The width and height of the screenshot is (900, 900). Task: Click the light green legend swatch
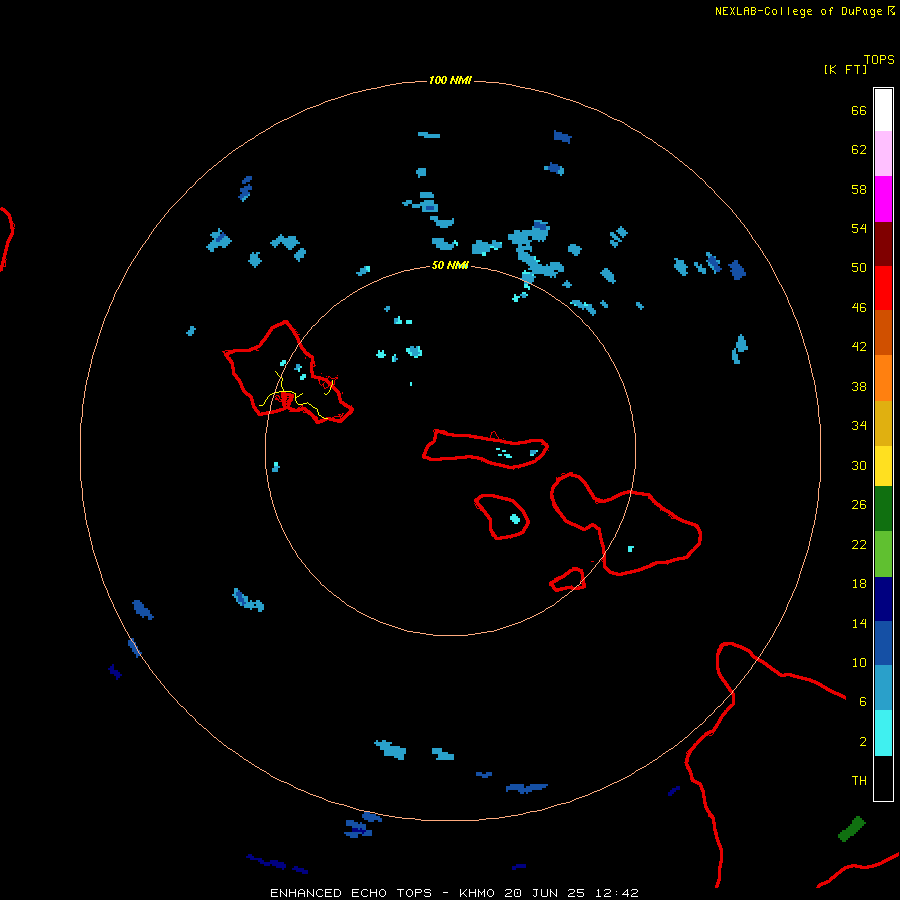pyautogui.click(x=883, y=554)
